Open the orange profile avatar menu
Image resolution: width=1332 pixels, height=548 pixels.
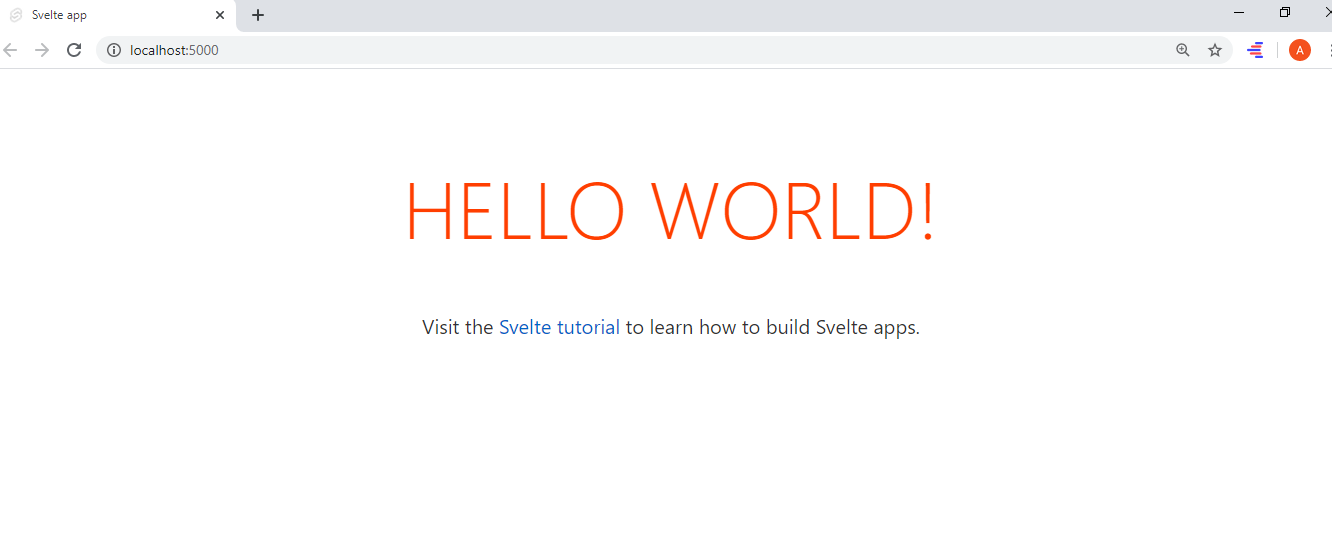coord(1300,50)
